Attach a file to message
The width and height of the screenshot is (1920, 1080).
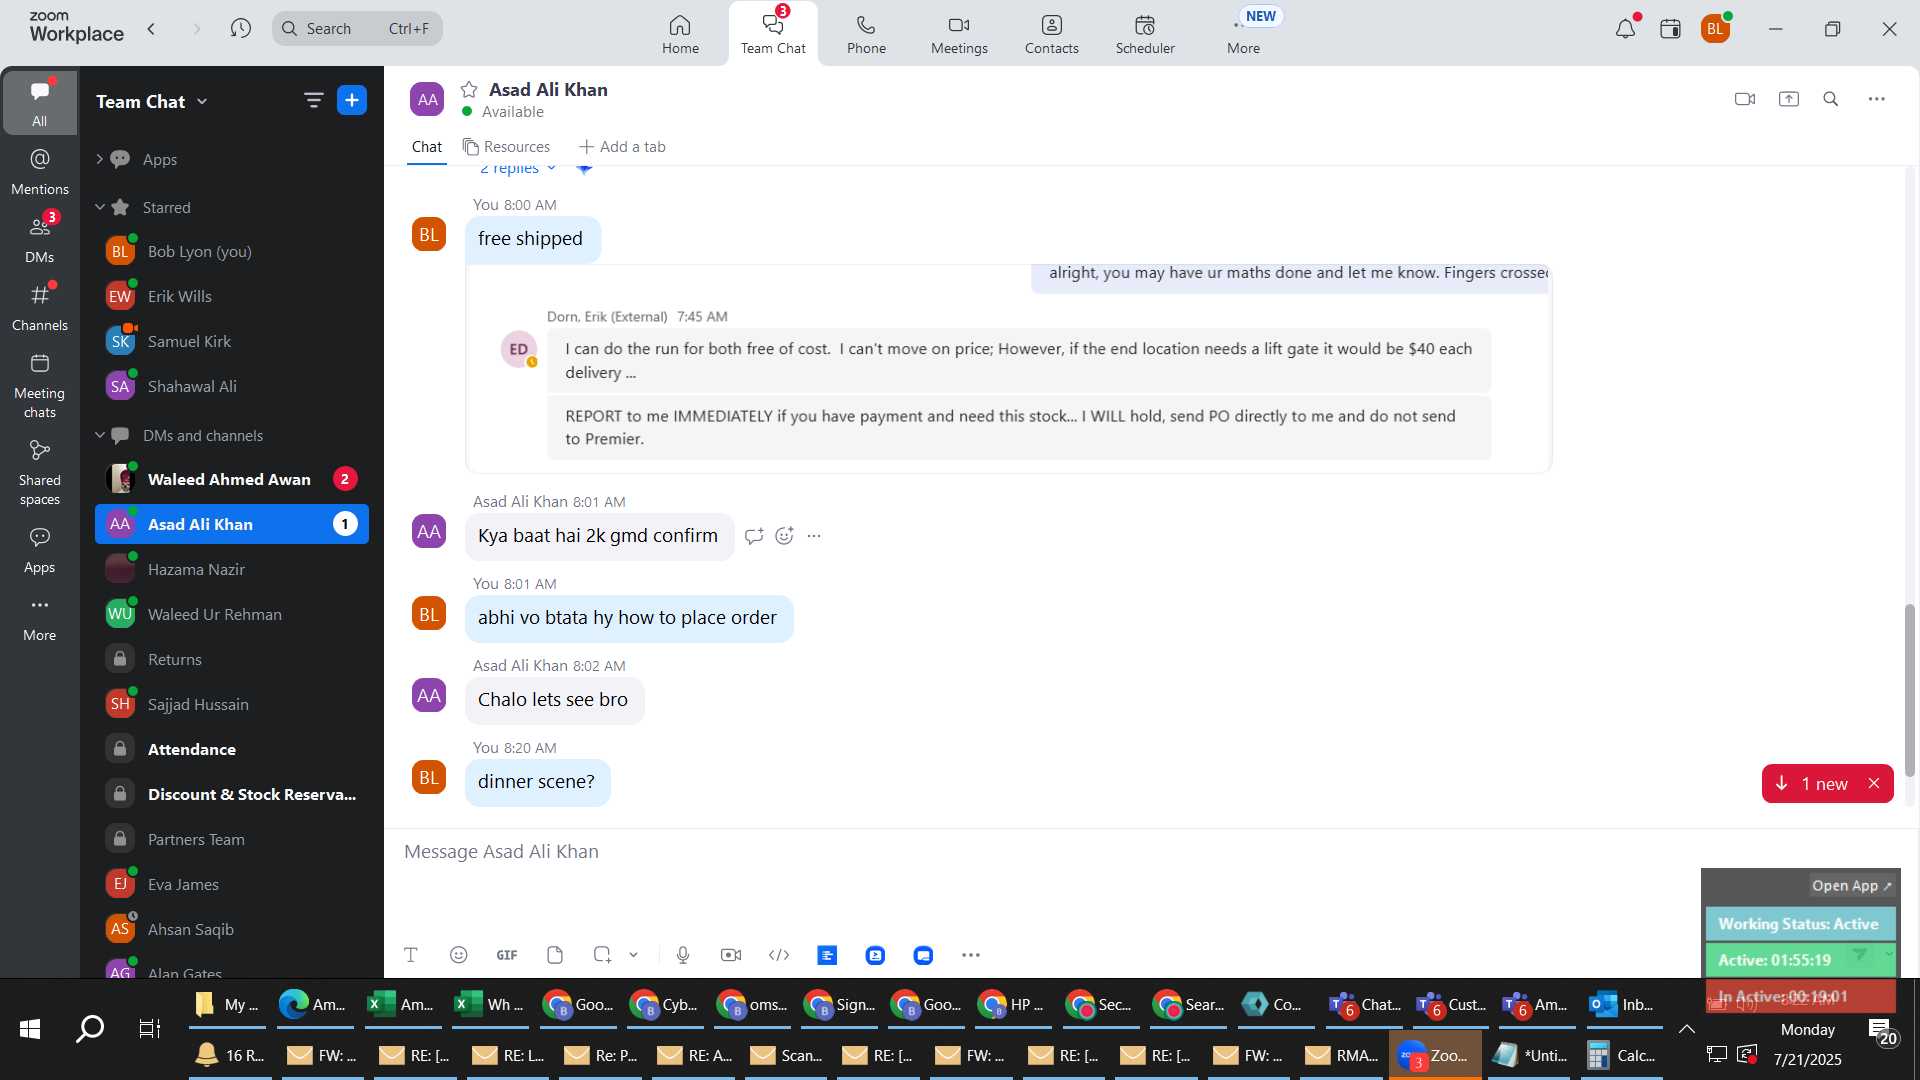click(x=555, y=955)
